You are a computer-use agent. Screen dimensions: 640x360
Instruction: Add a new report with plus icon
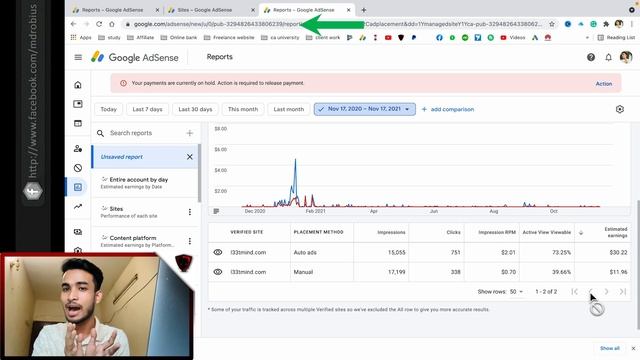click(189, 133)
